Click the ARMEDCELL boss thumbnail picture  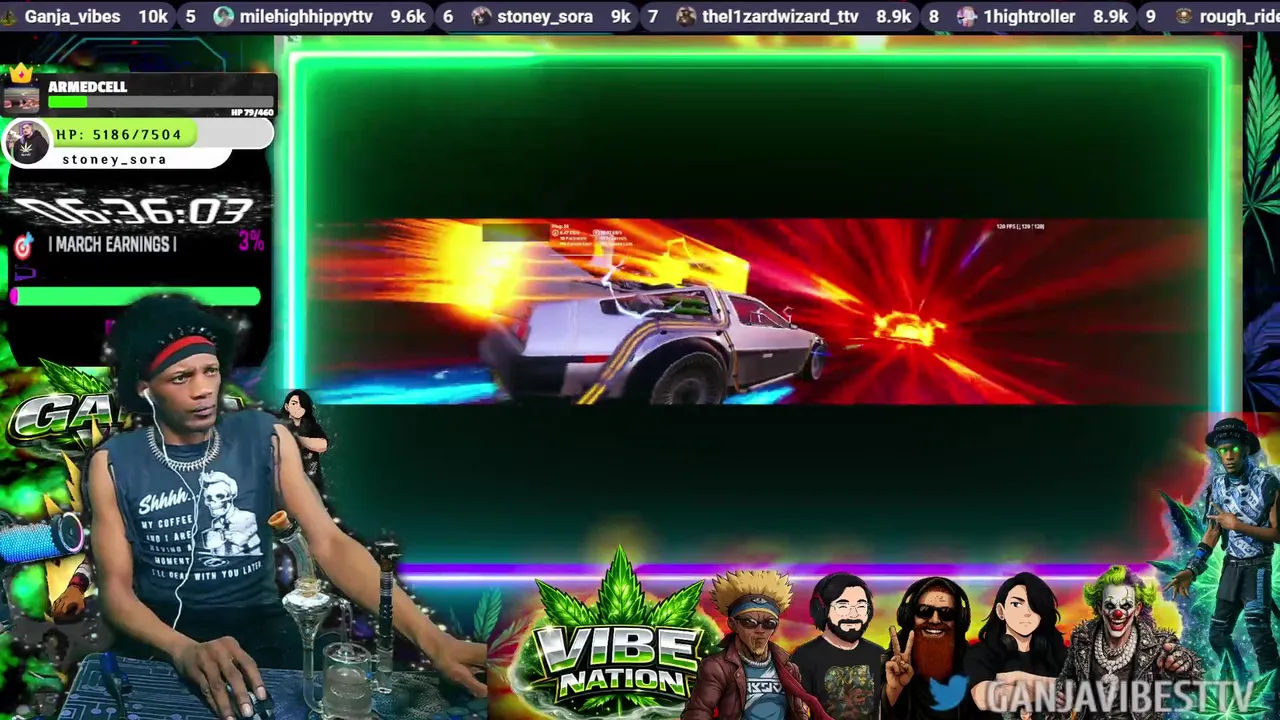tap(21, 98)
